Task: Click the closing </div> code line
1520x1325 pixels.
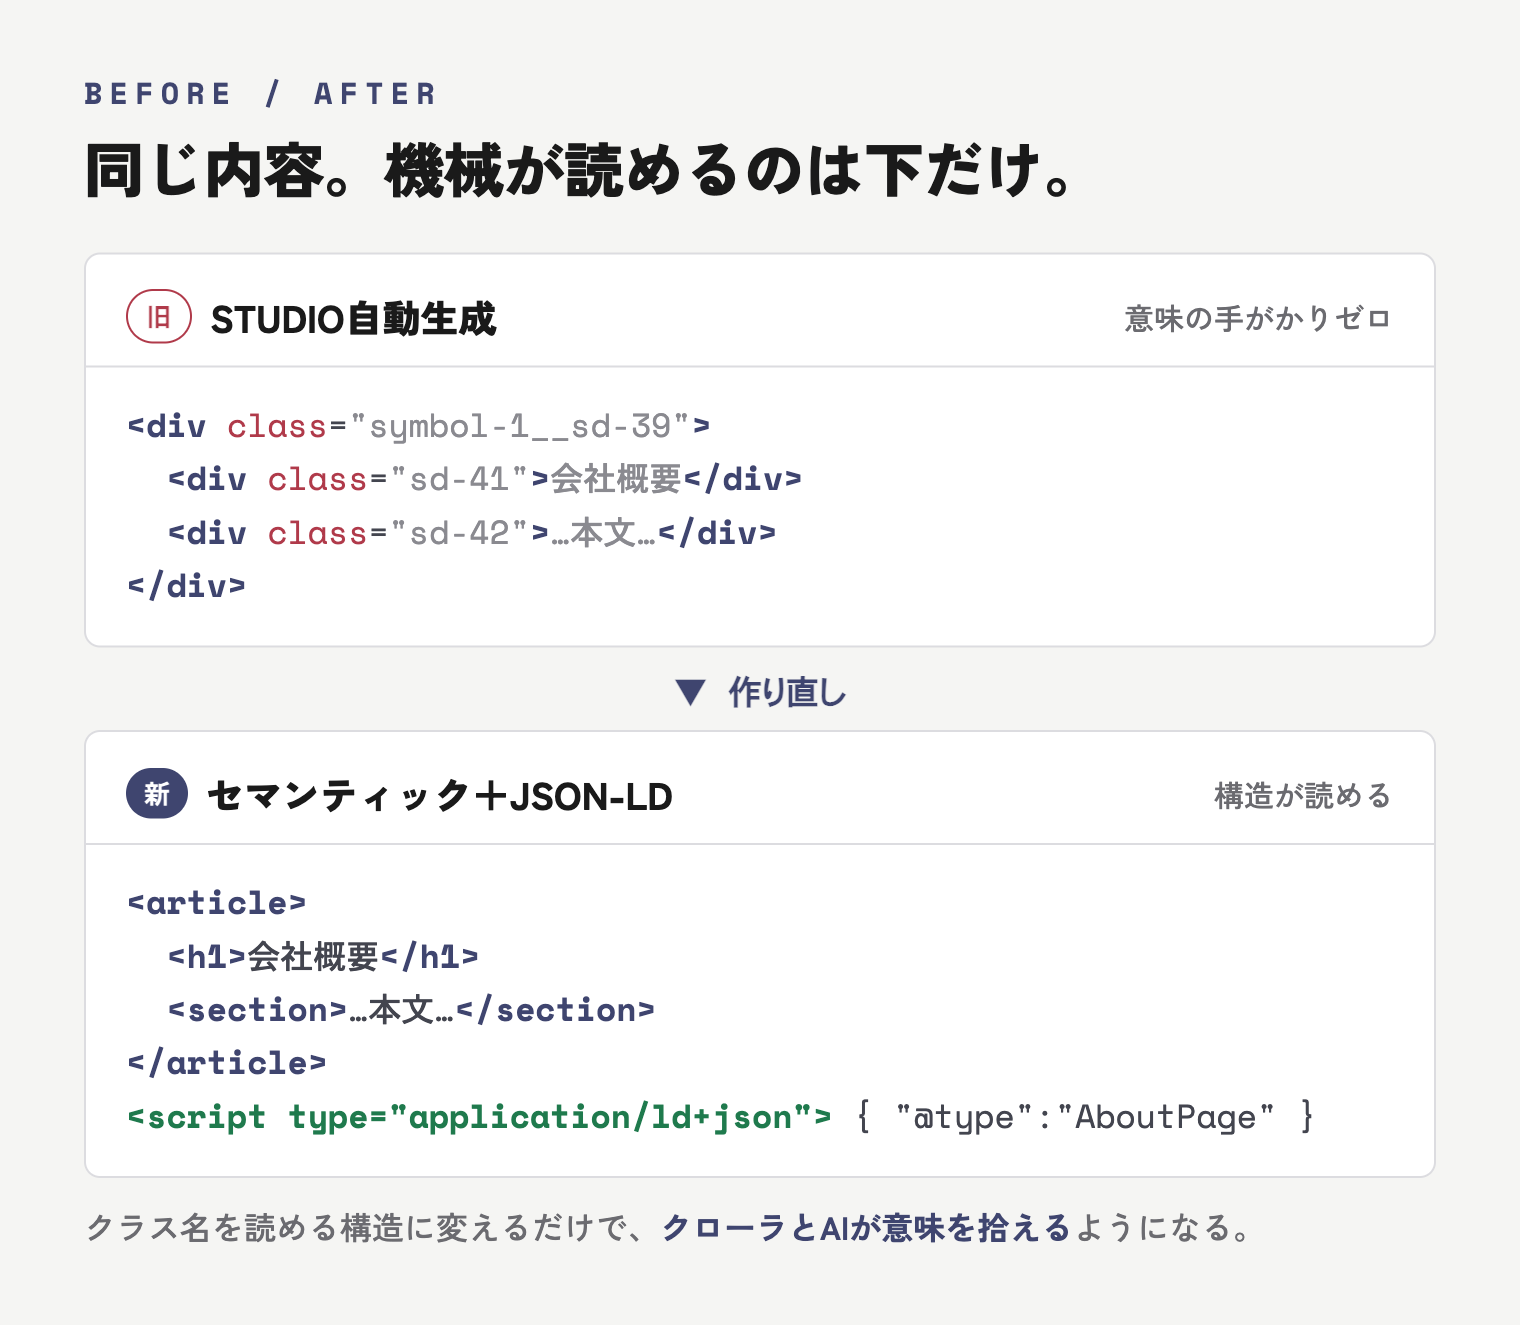Action: (x=187, y=586)
